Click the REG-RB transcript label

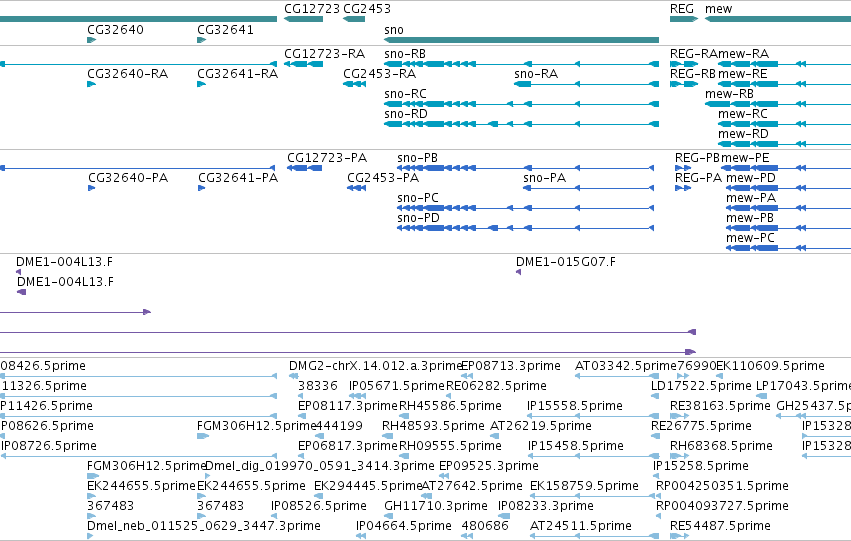(693, 74)
